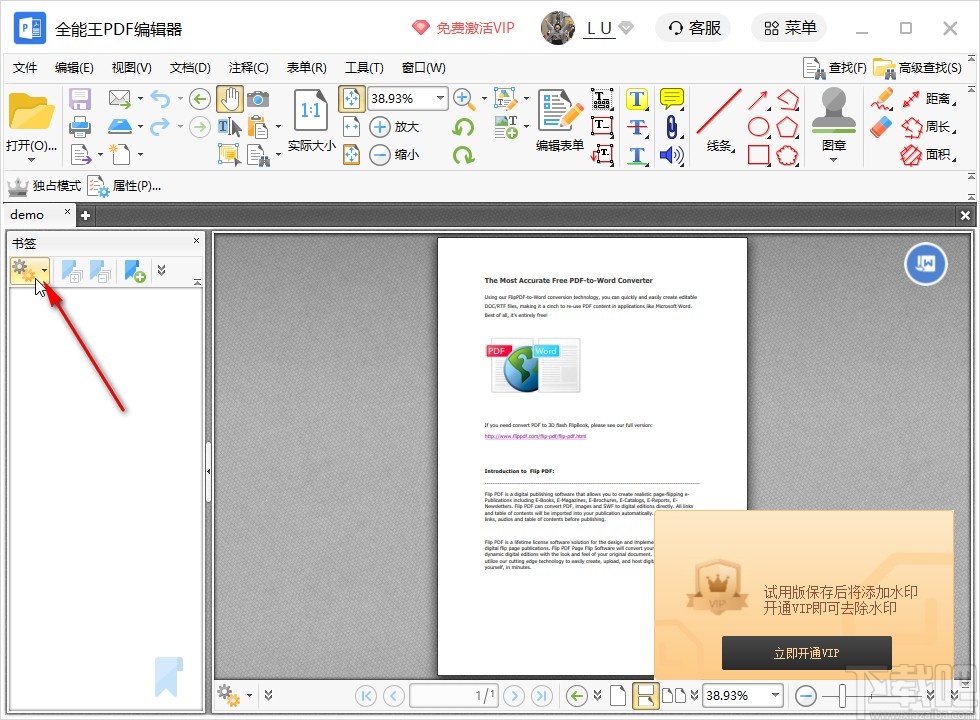
Task: Click the save floppy disk icon
Action: pos(80,99)
